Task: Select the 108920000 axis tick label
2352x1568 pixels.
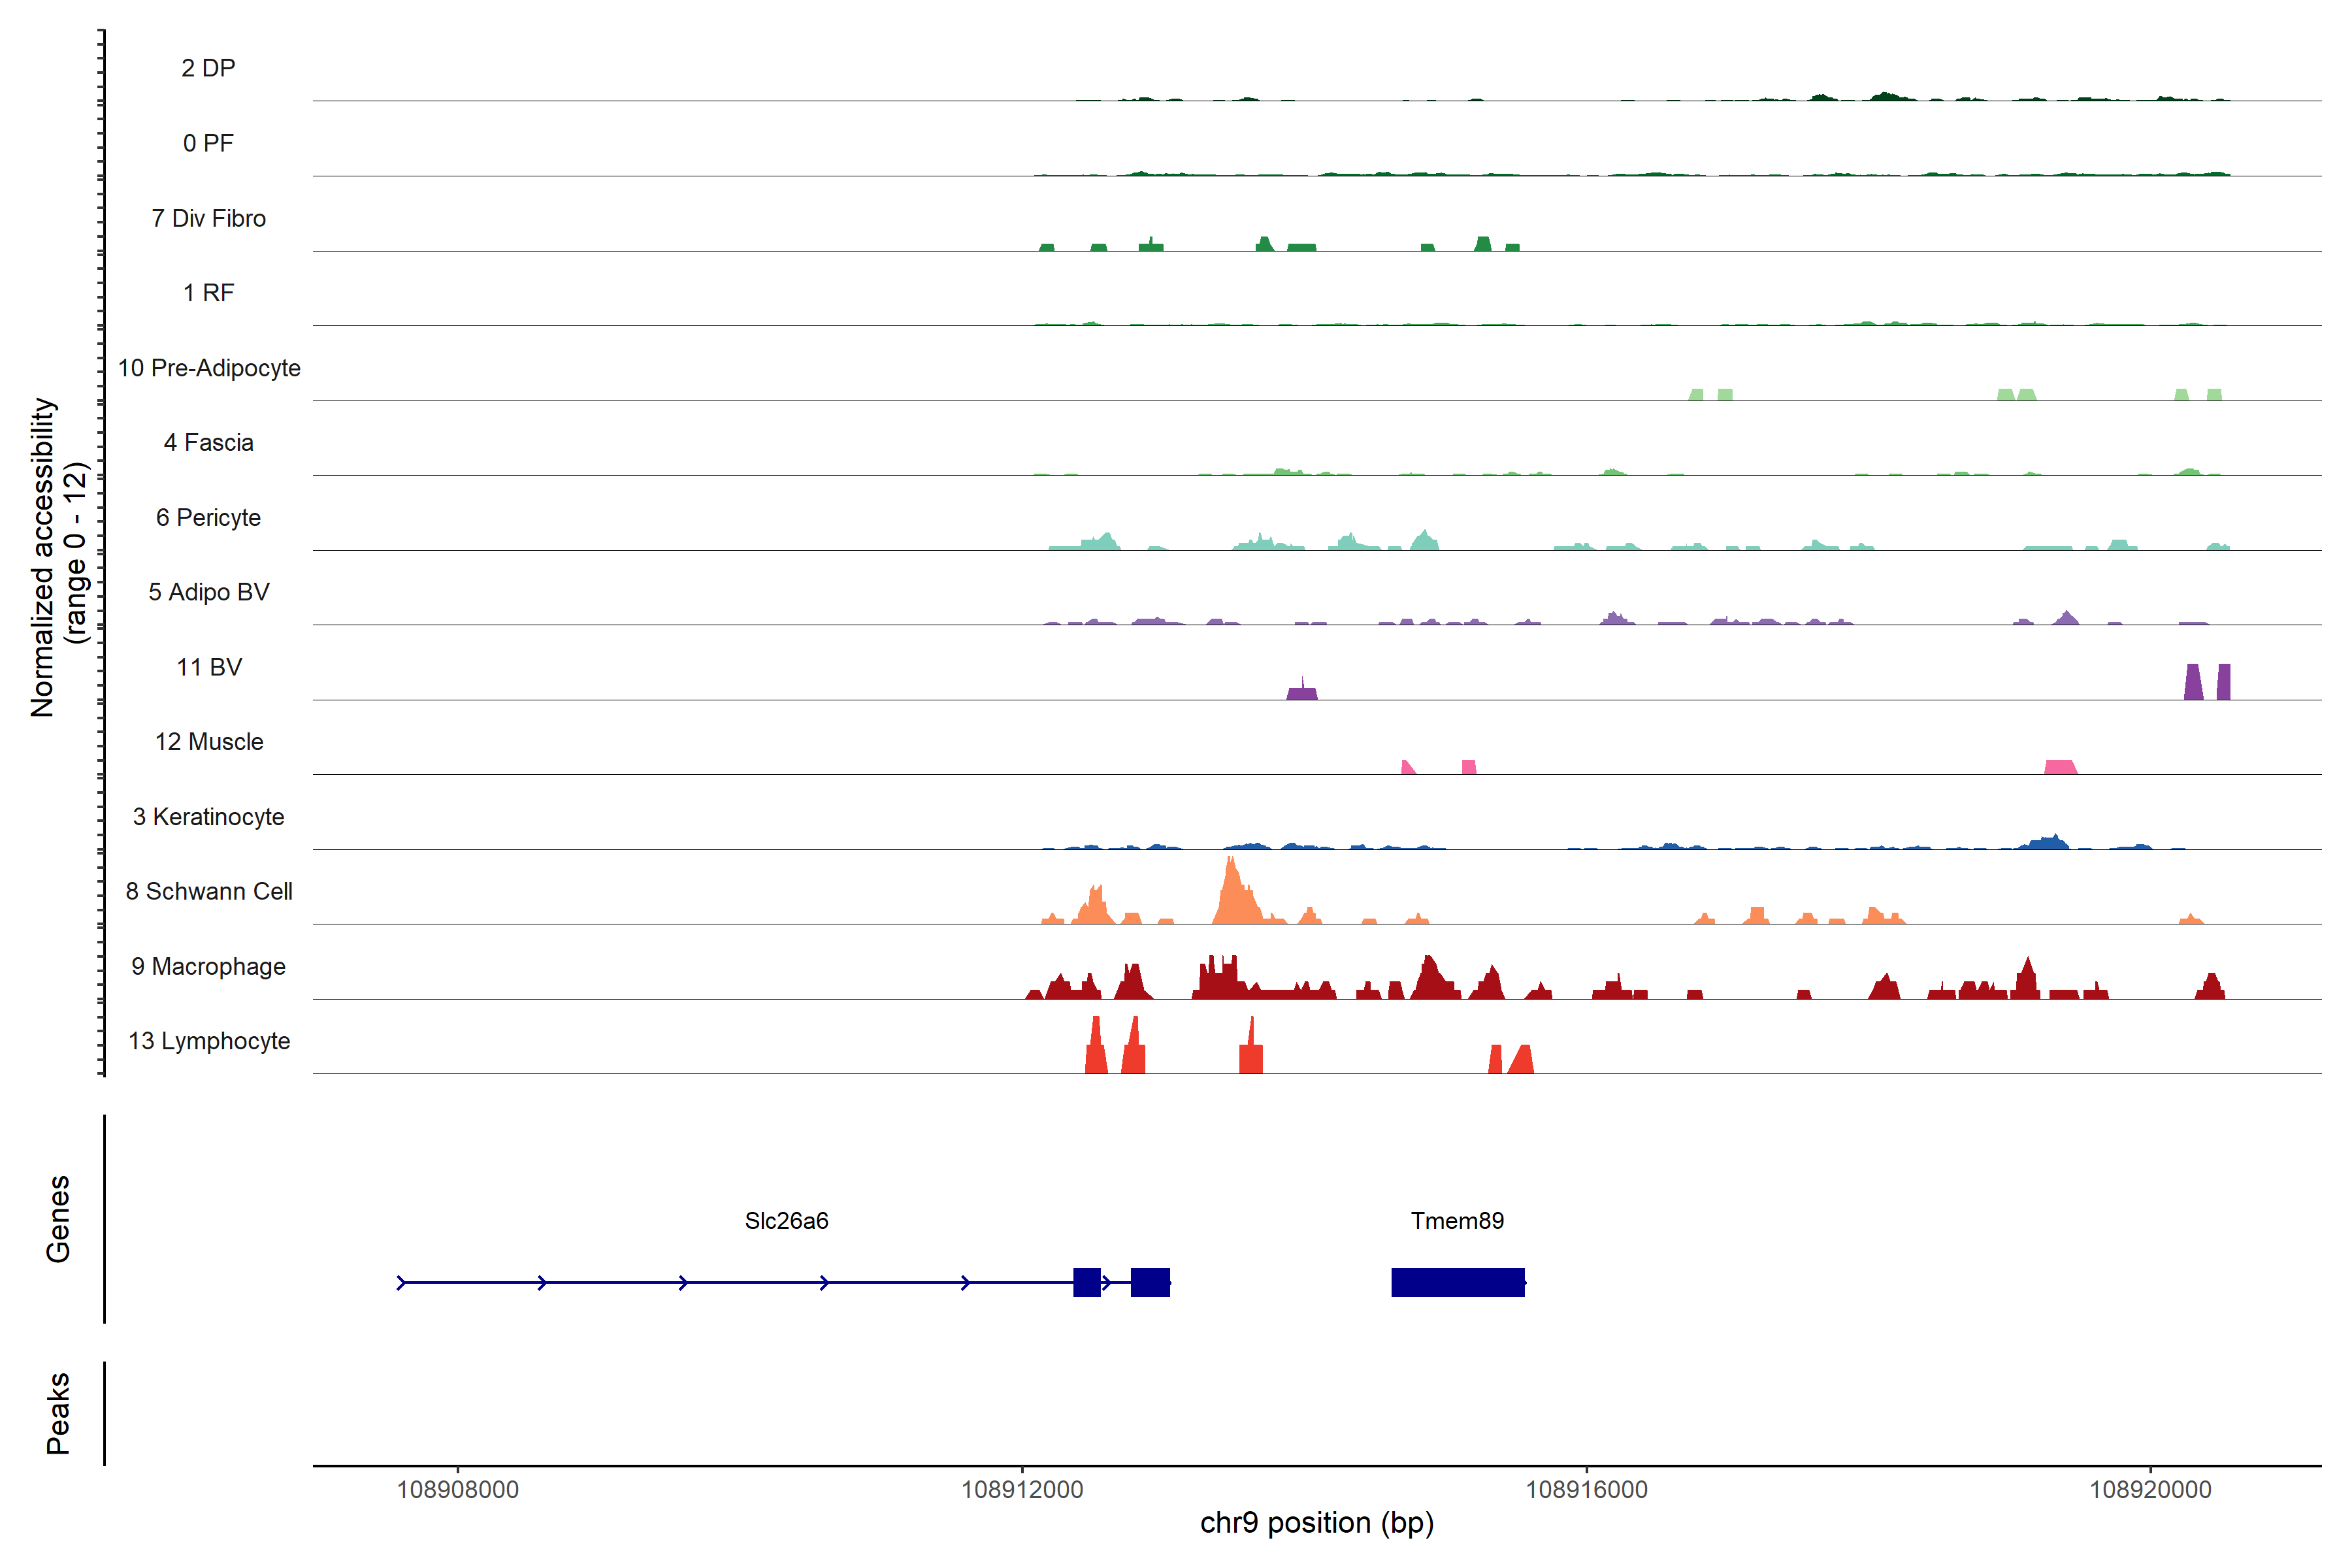Action: pyautogui.click(x=2150, y=1489)
